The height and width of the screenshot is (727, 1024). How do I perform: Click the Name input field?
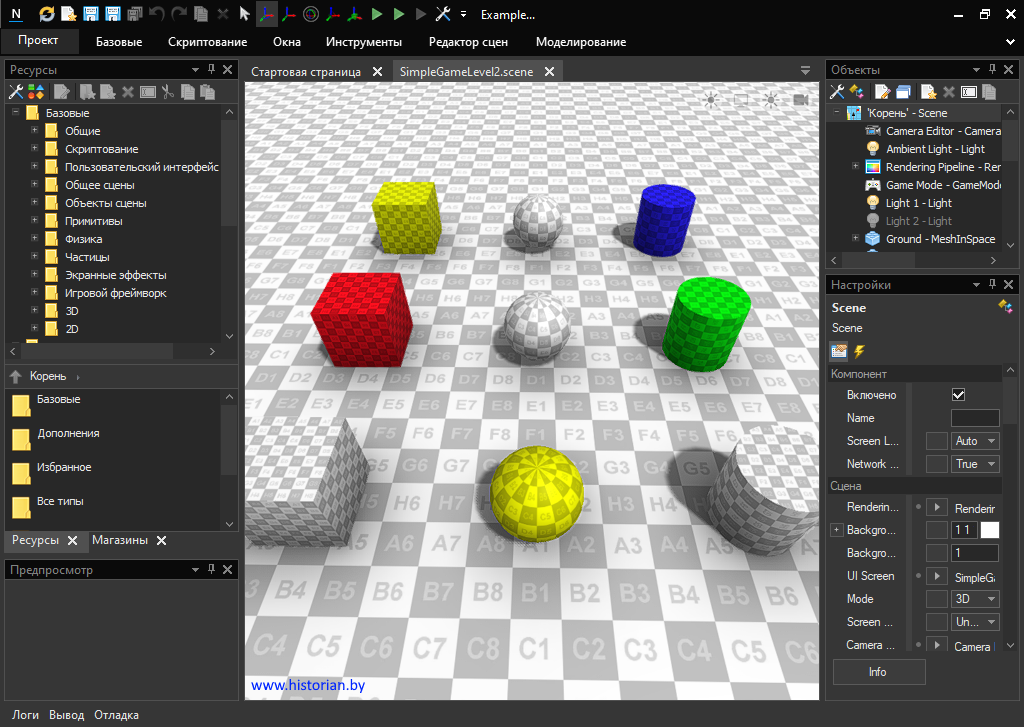pyautogui.click(x=974, y=418)
